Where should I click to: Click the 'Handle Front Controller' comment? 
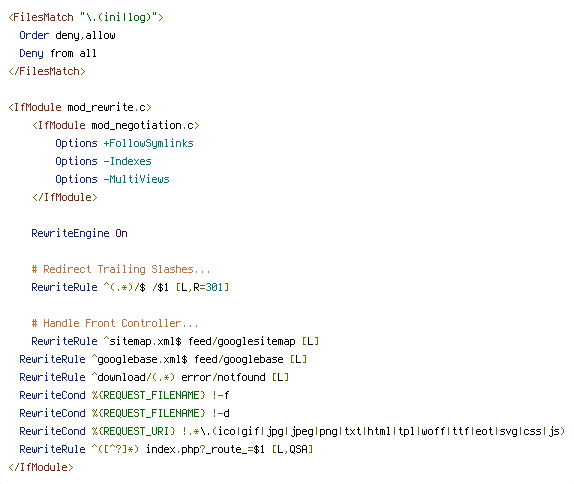coord(115,323)
